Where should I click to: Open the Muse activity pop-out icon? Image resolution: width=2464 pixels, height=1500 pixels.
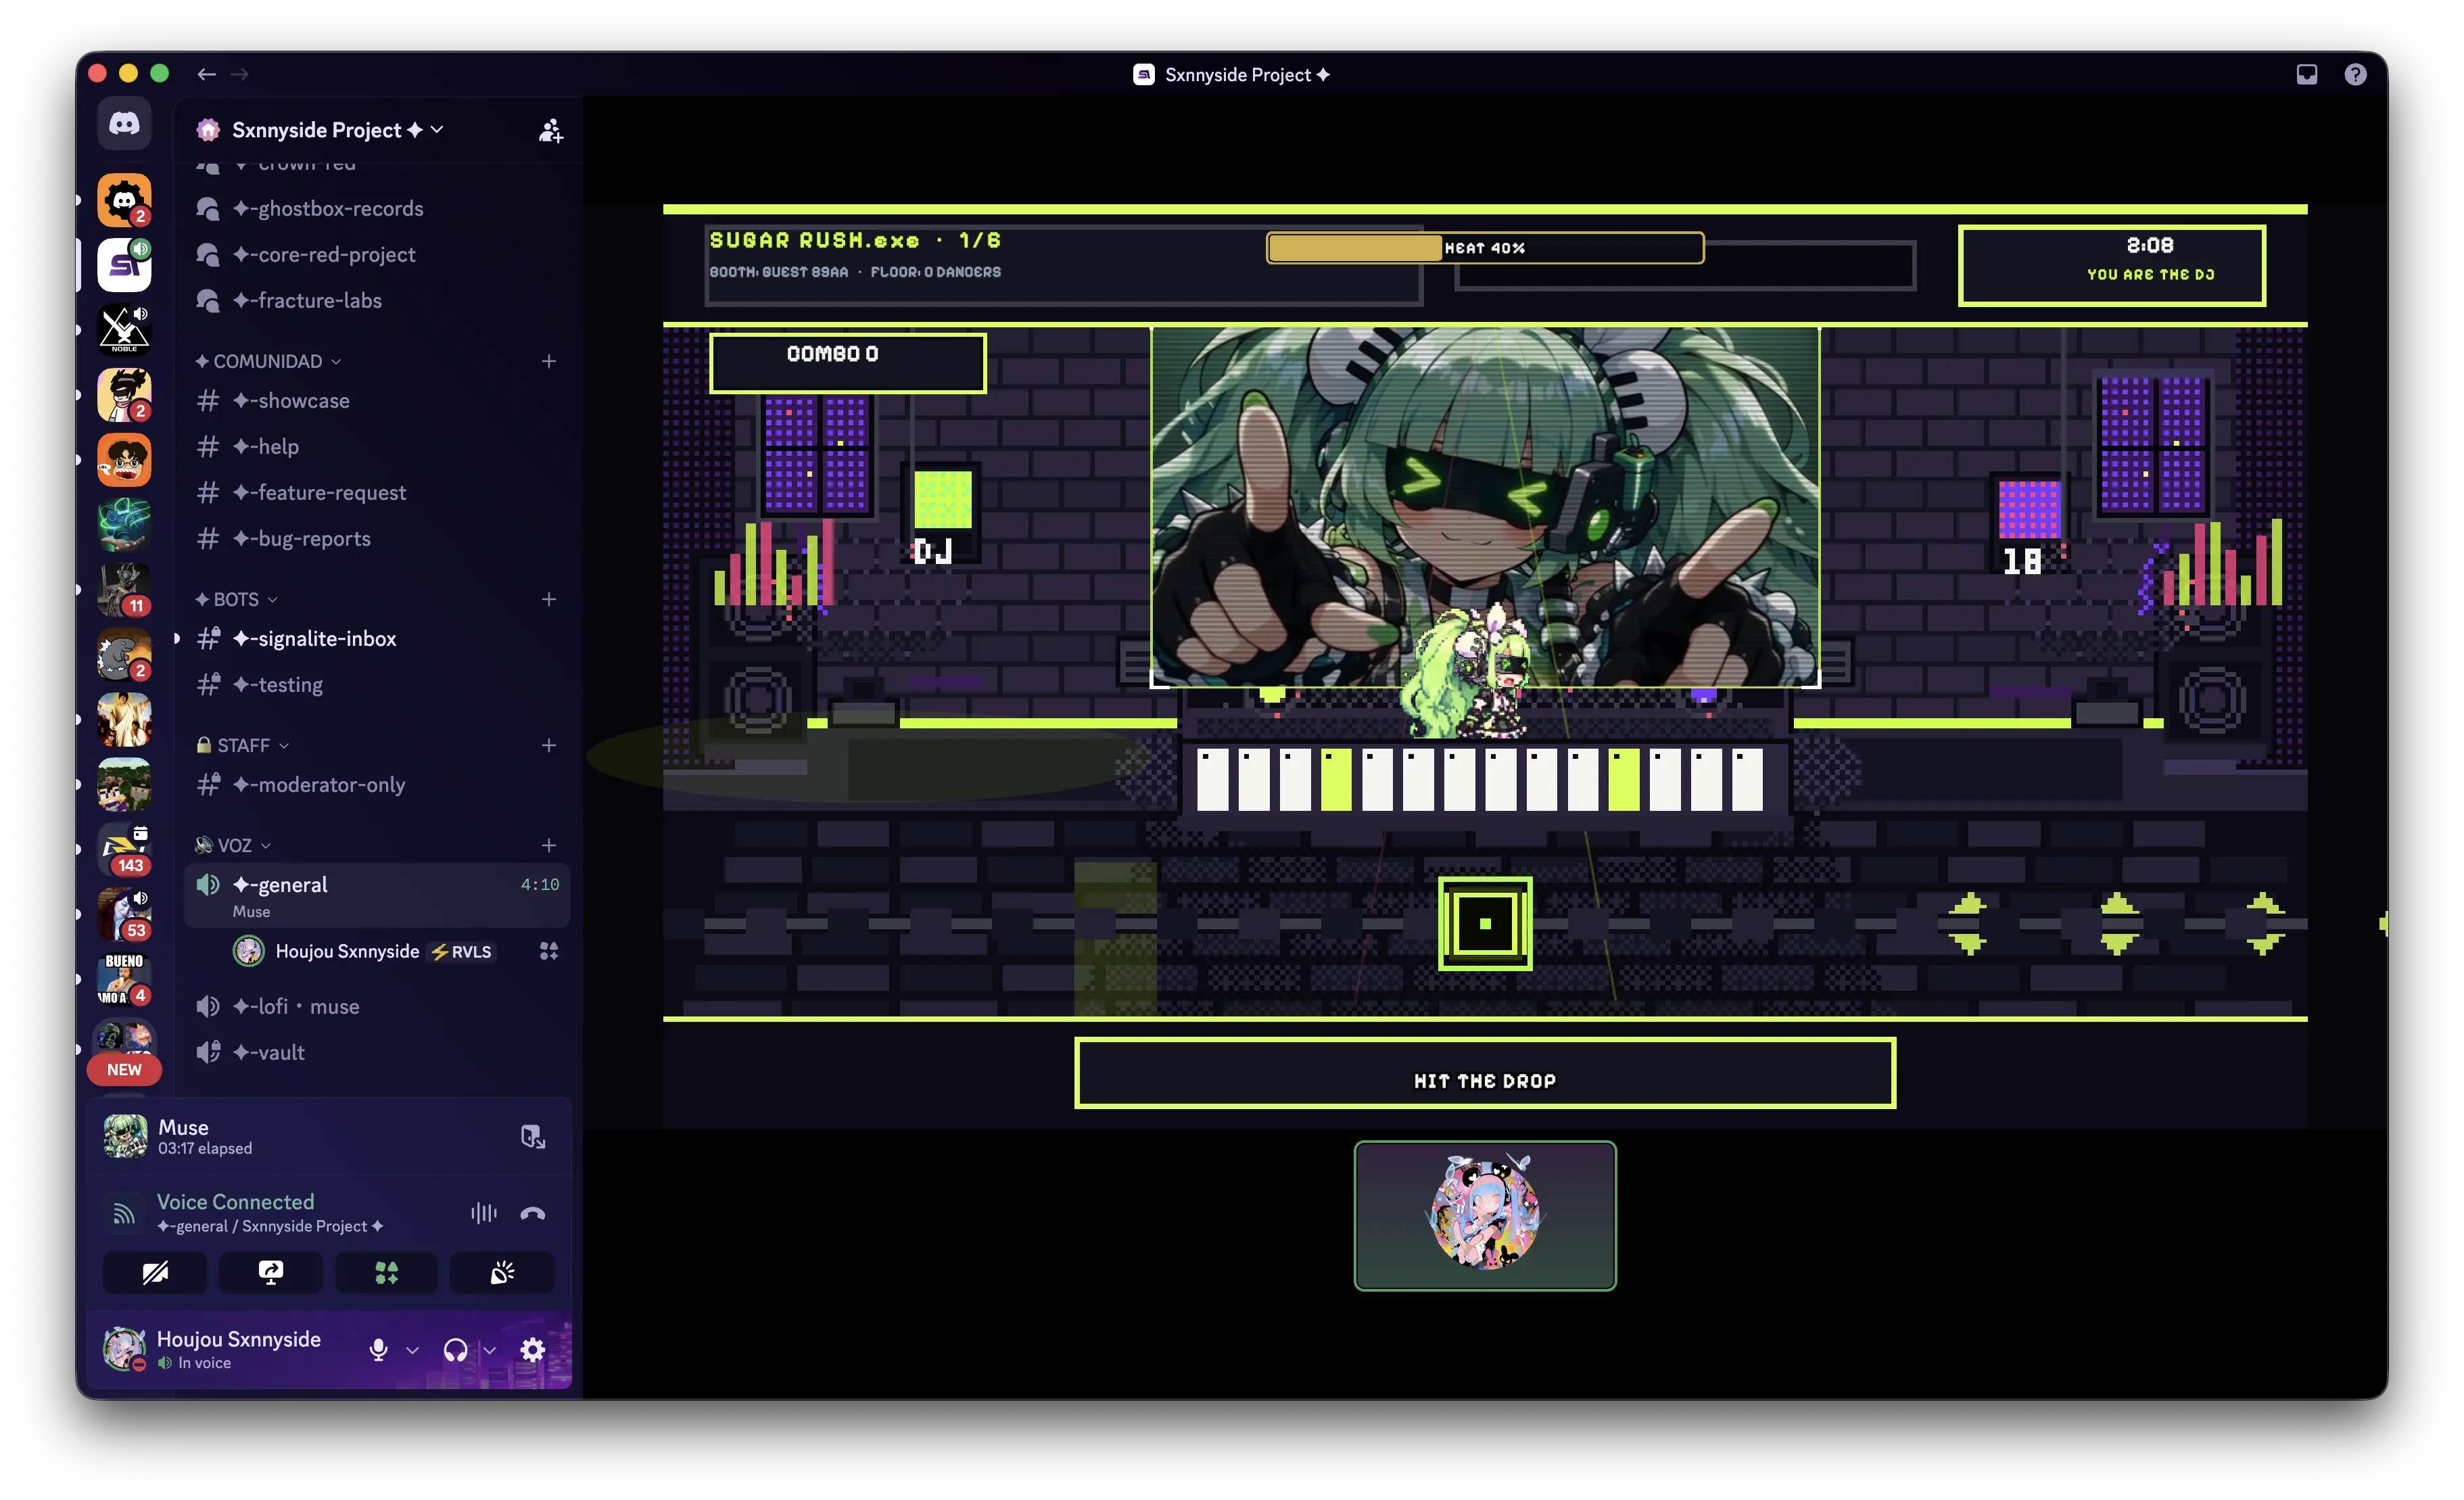coord(533,1137)
